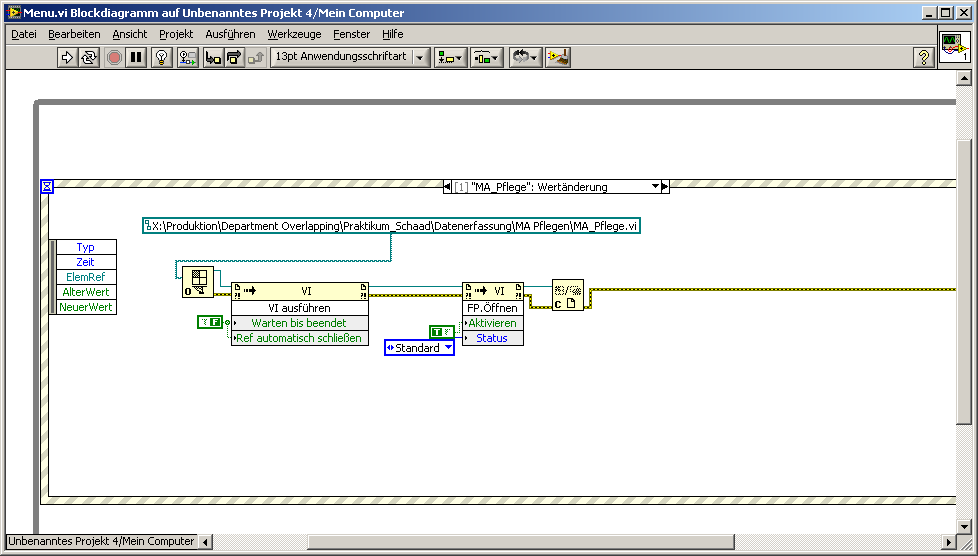
Task: Click the vertical scrollbar thumb
Action: coord(964,282)
